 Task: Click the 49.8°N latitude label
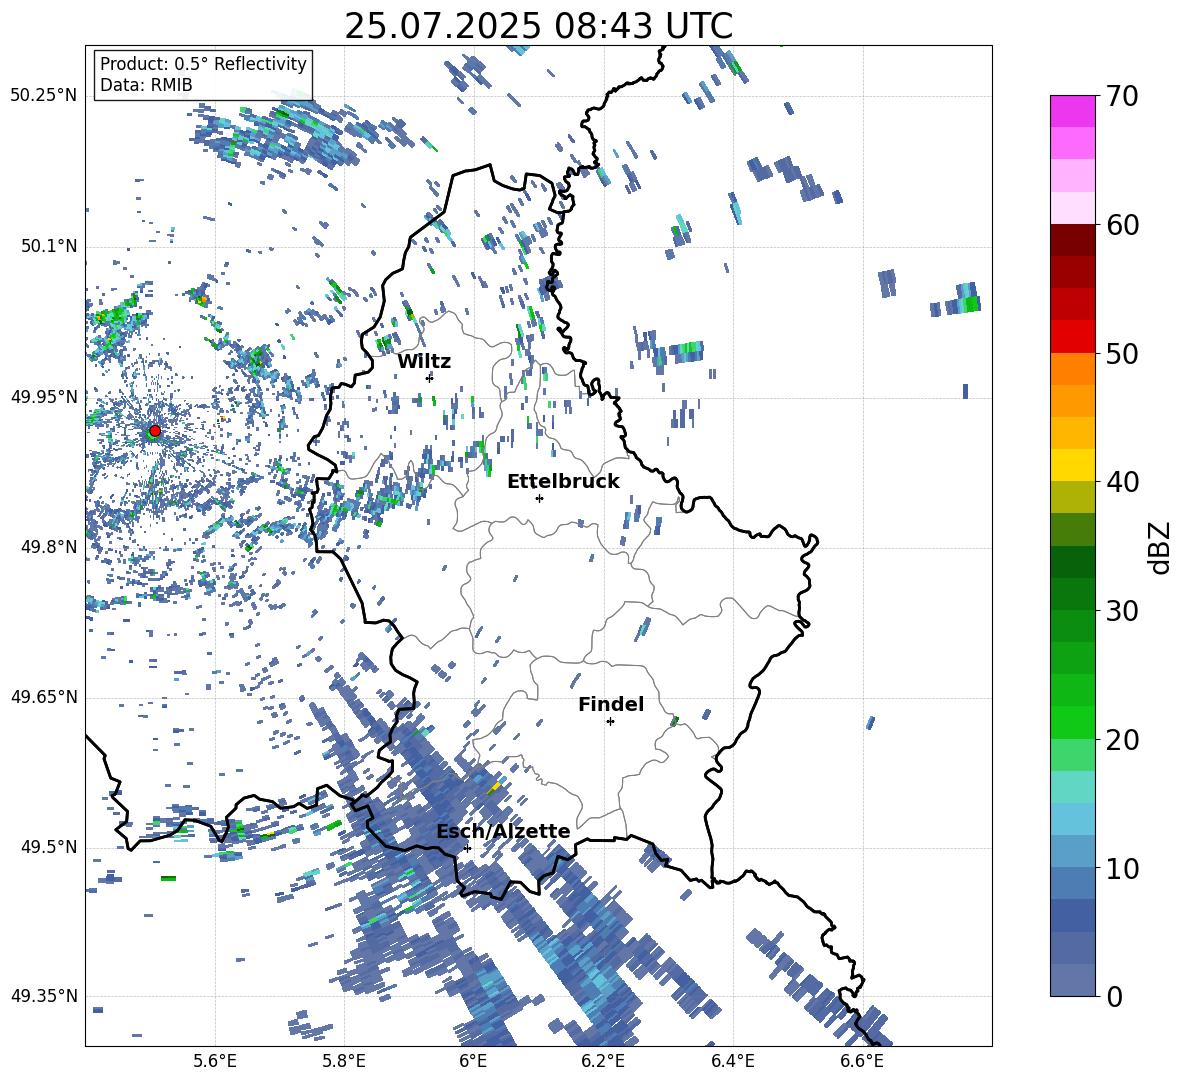coord(49,547)
